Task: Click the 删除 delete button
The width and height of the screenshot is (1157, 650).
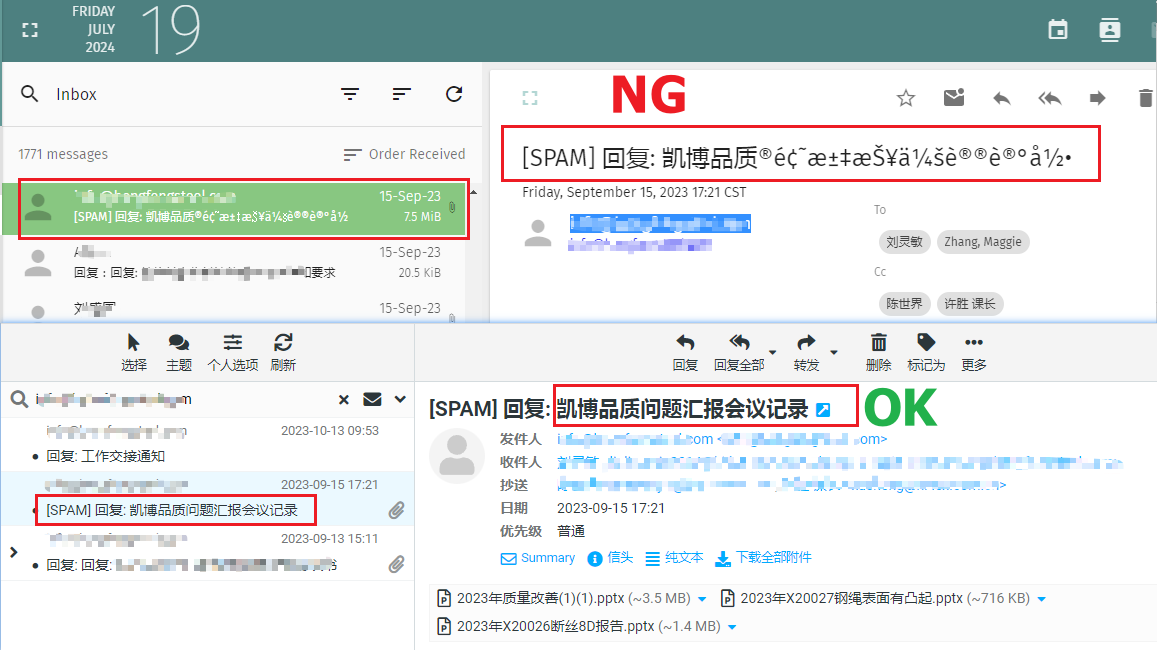Action: (878, 351)
